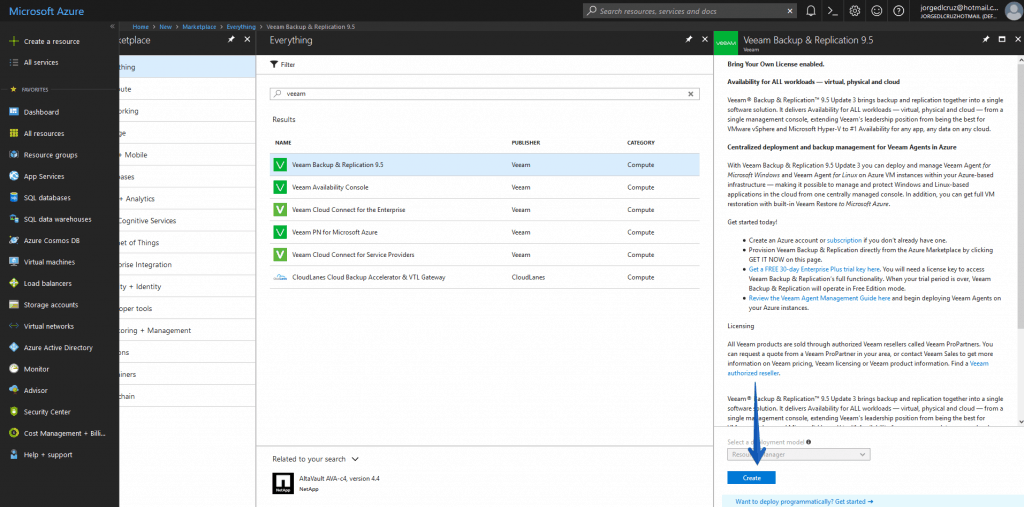Screen dimensions: 1024x507
Task: Select Veeam PN for Microsoft Azure
Action: click(x=485, y=232)
